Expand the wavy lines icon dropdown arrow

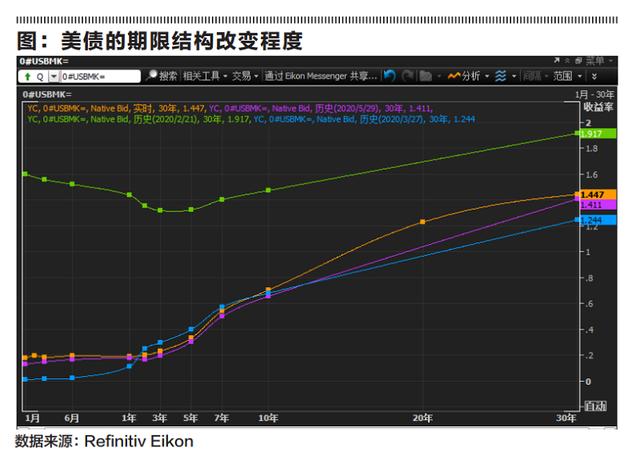tap(514, 76)
